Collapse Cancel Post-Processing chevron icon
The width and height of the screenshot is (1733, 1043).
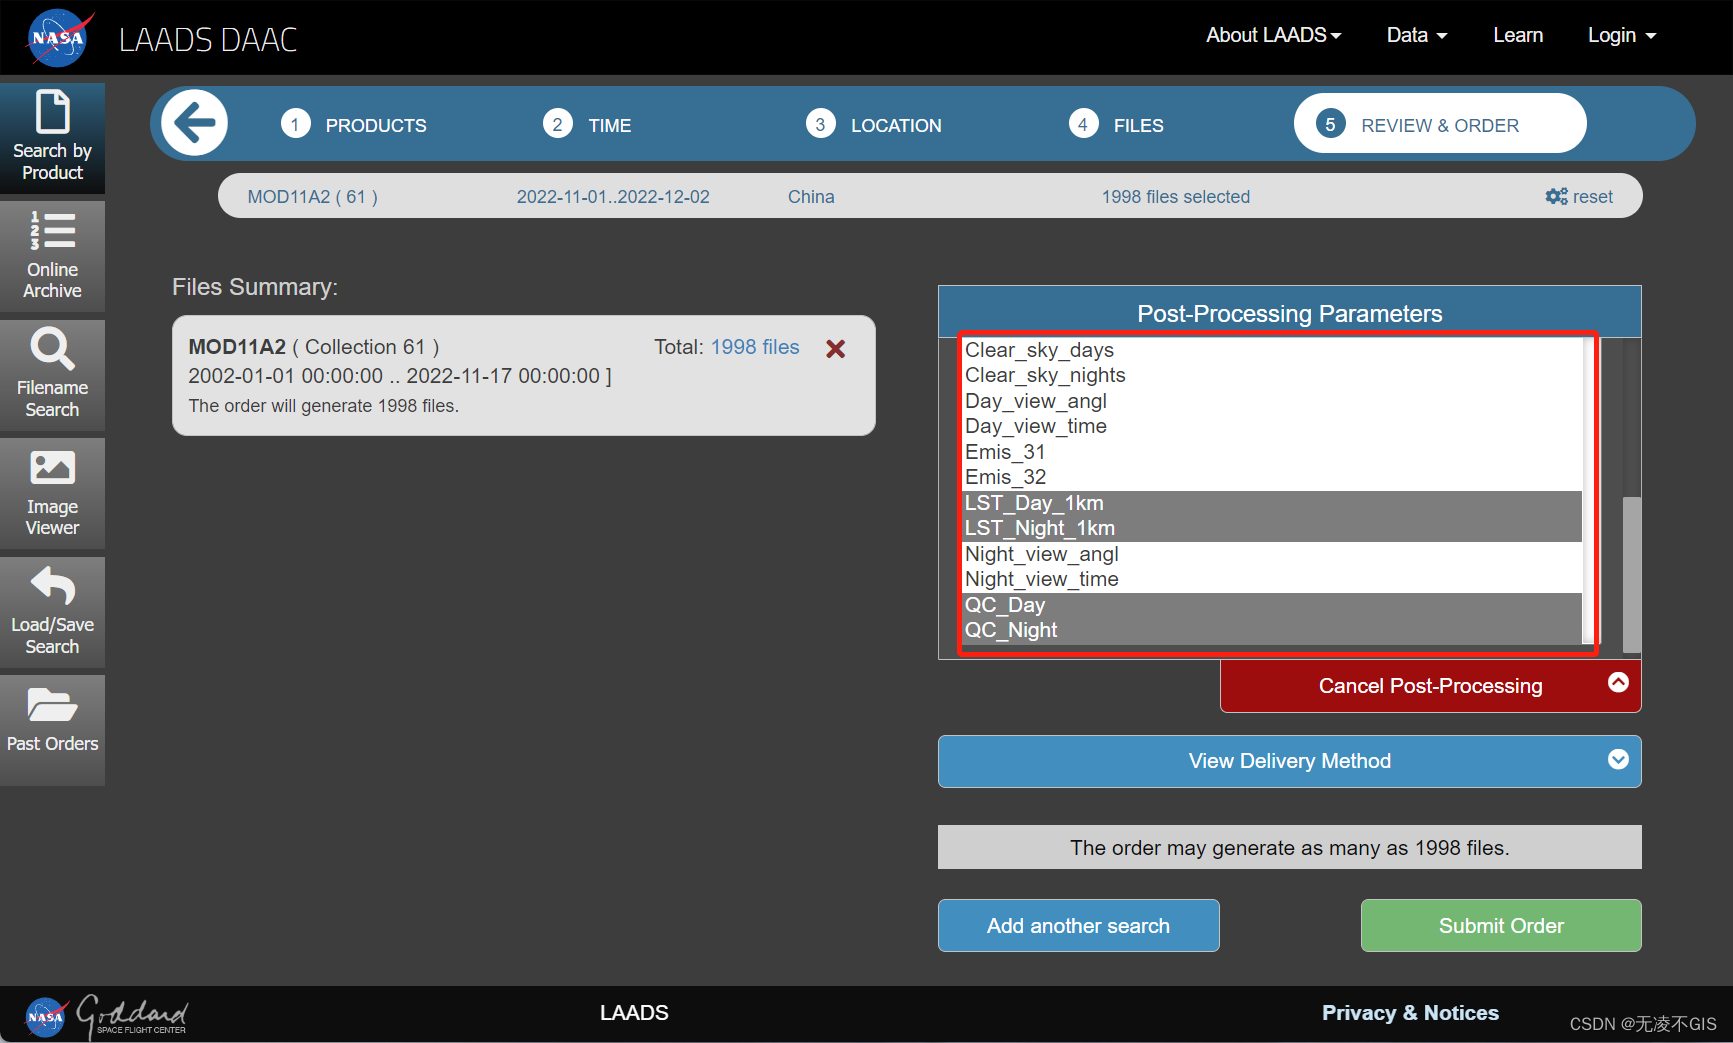pos(1618,682)
